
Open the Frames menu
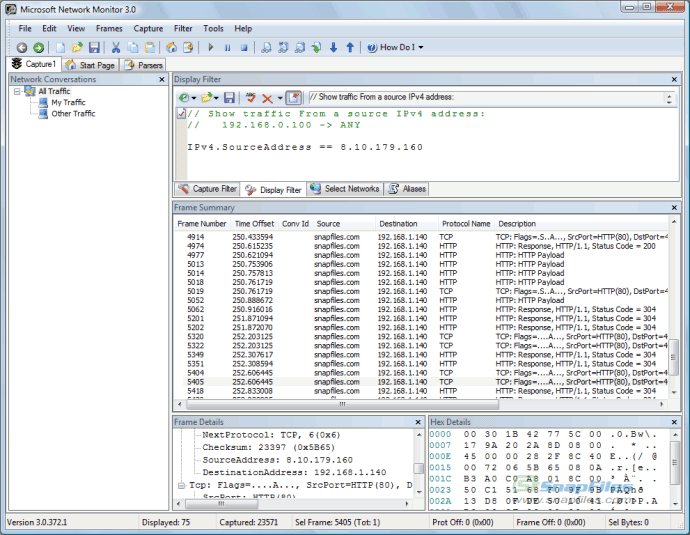coord(109,29)
